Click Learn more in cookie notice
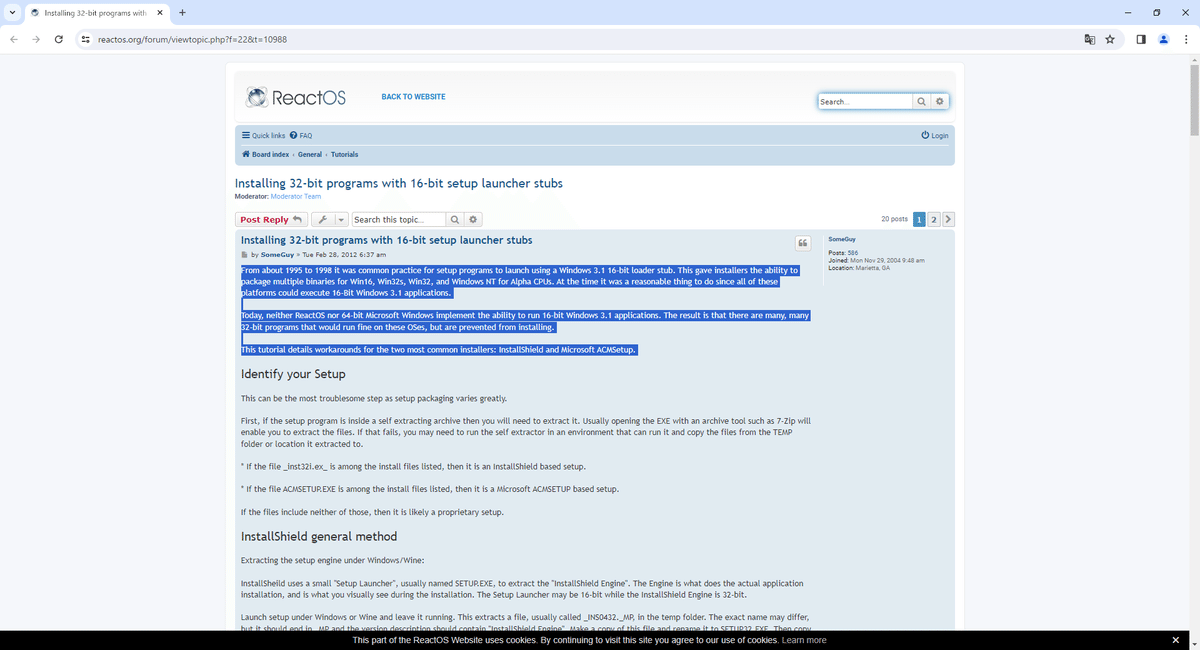The height and width of the screenshot is (650, 1200). [804, 640]
